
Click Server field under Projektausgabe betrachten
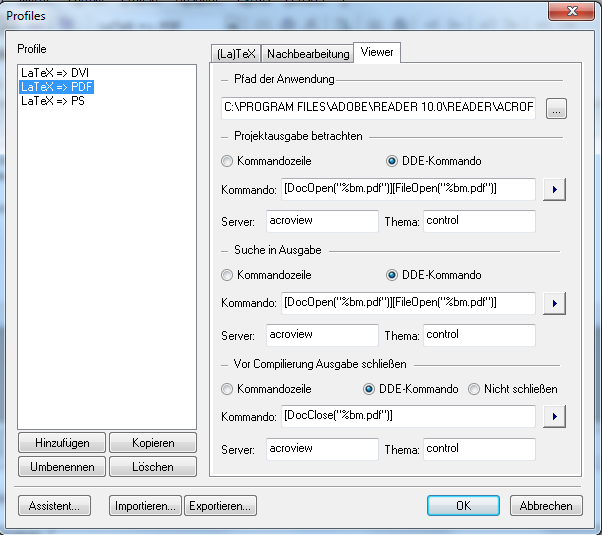click(322, 221)
